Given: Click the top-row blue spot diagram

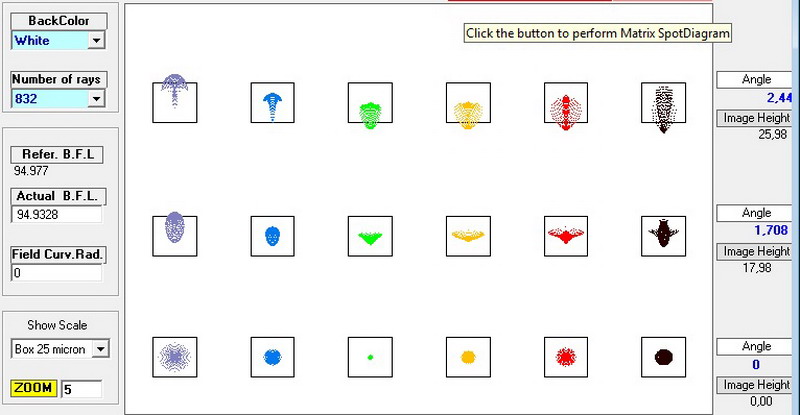Looking at the screenshot, I should click(272, 103).
